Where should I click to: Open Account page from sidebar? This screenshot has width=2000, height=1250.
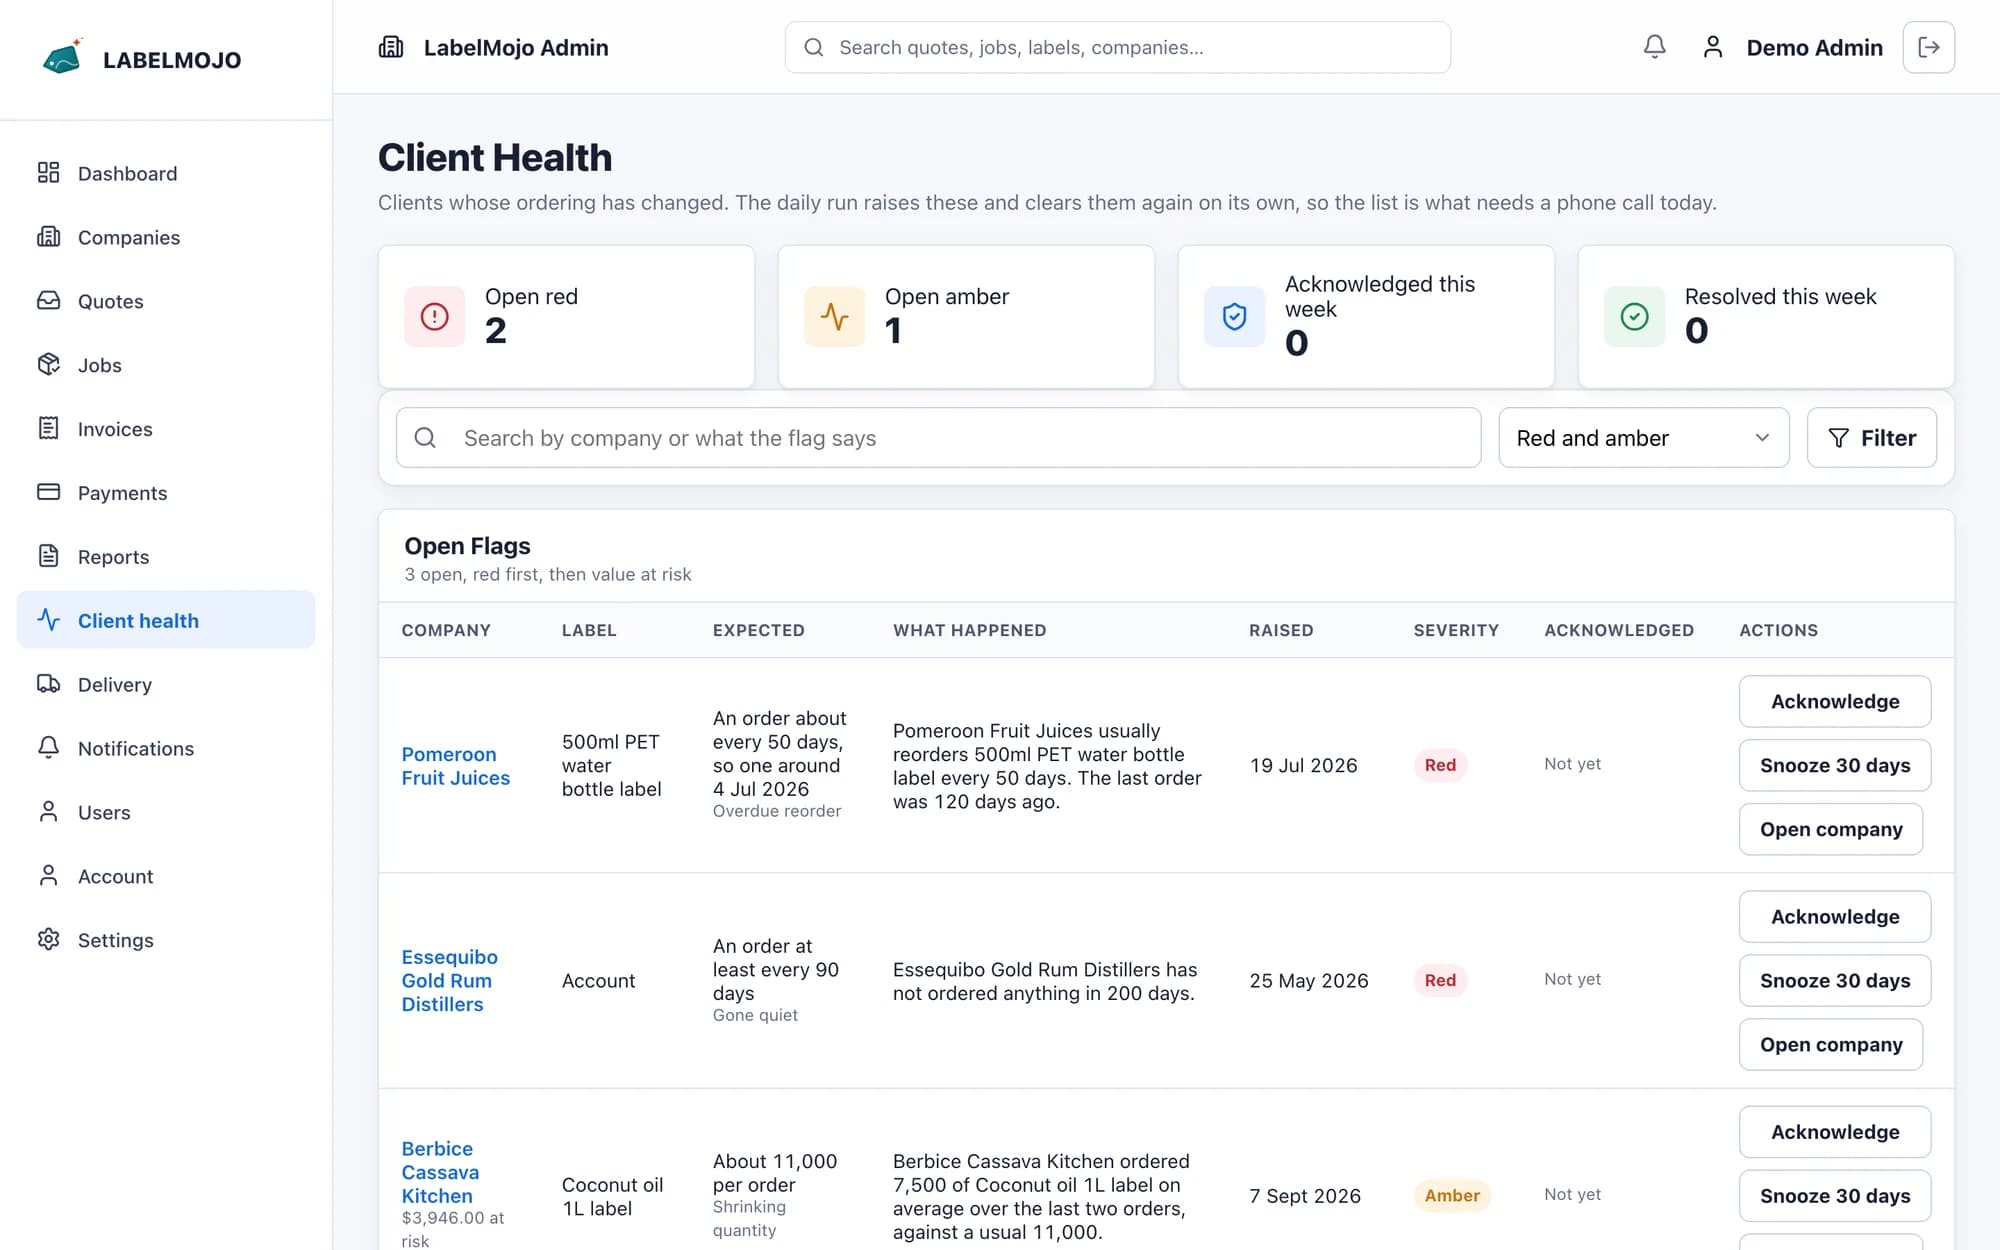pos(166,876)
